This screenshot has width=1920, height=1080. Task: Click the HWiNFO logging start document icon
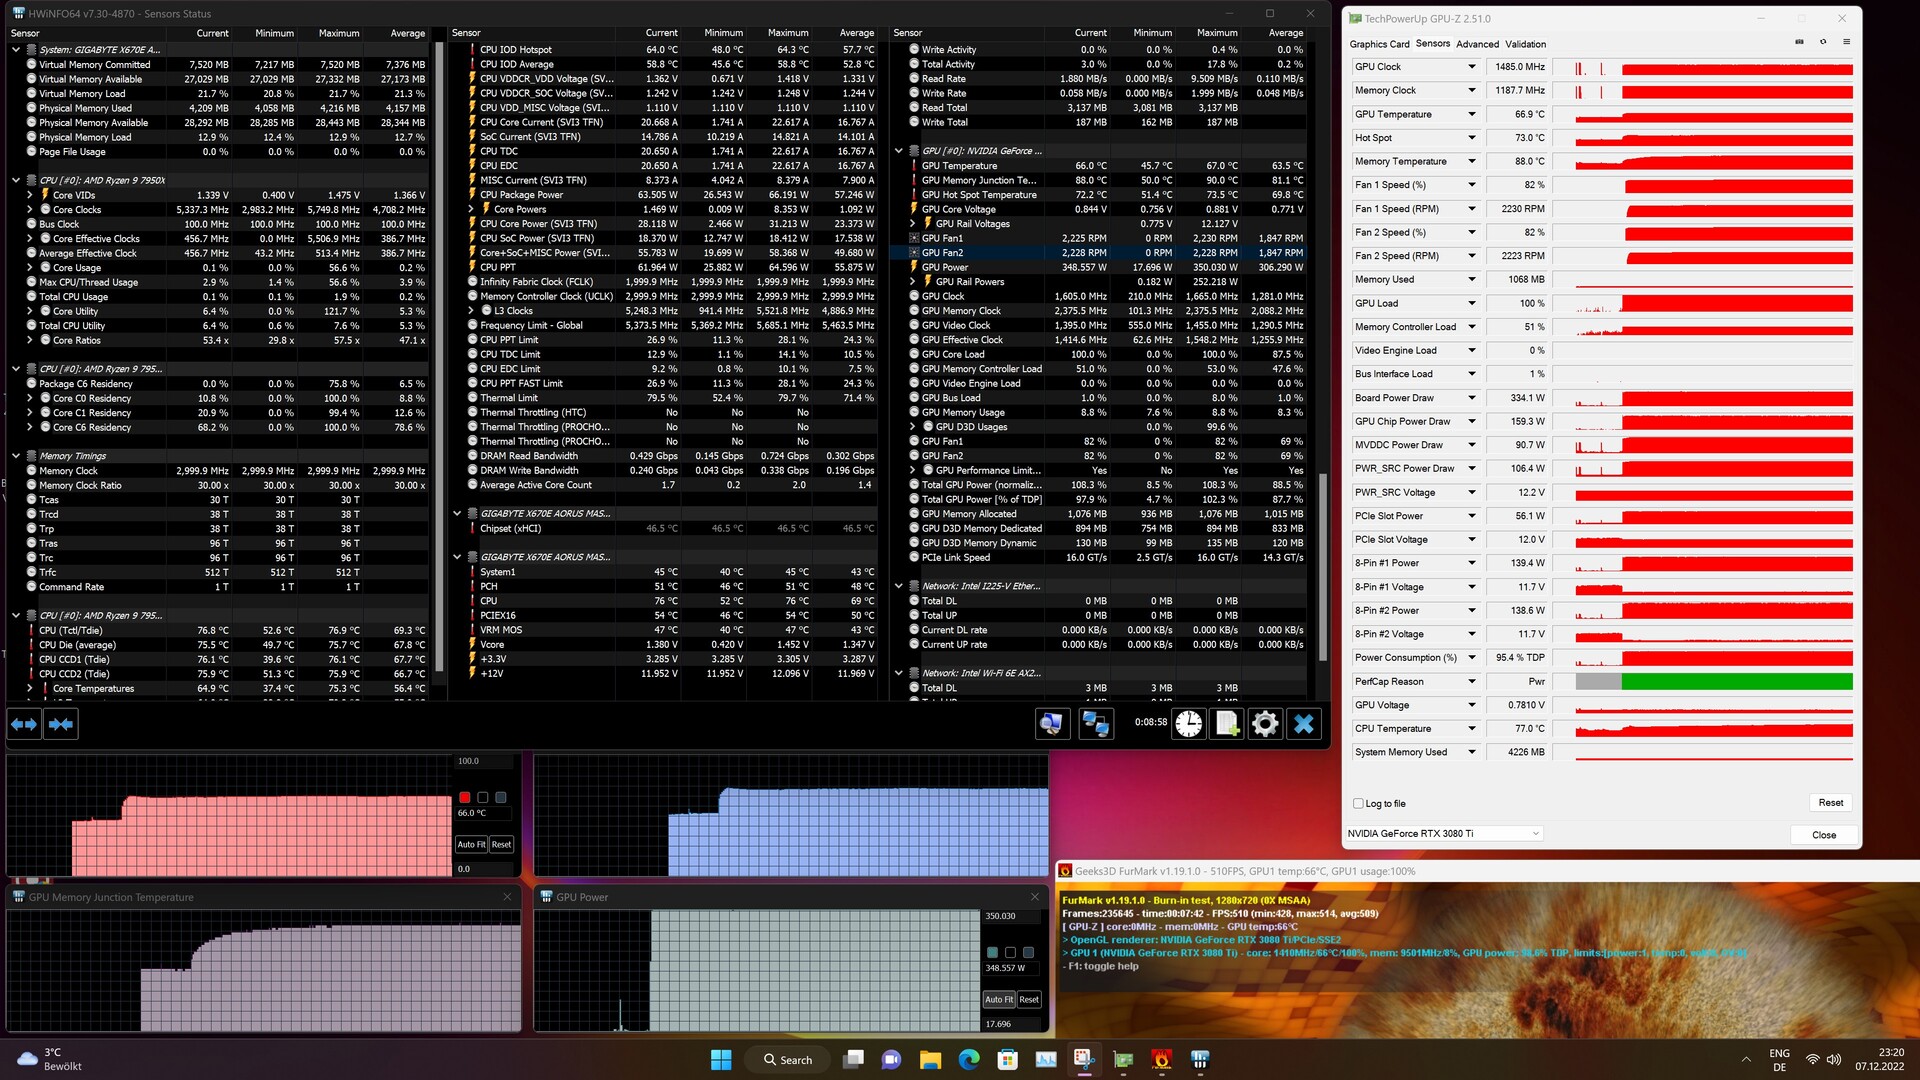point(1227,724)
